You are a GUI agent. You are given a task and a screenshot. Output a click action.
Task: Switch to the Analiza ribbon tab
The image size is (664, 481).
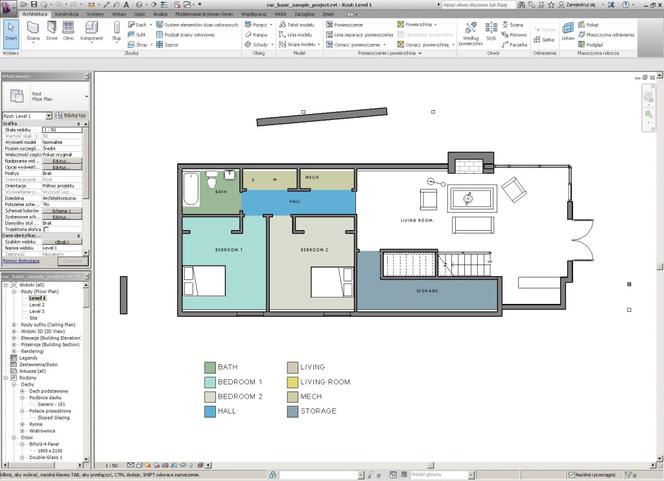[160, 14]
